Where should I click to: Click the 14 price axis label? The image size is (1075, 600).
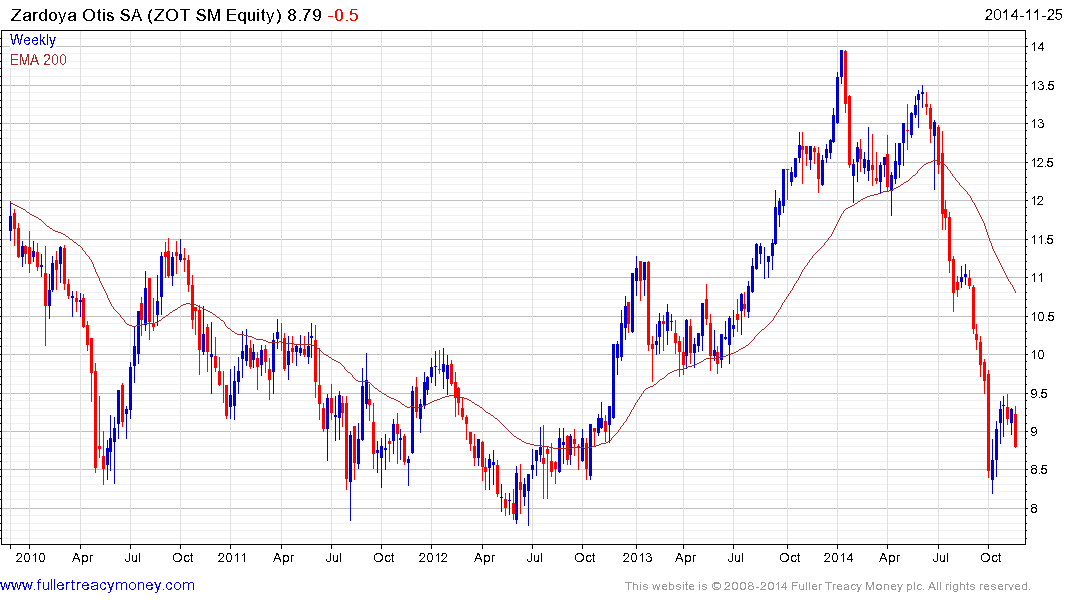point(1037,47)
